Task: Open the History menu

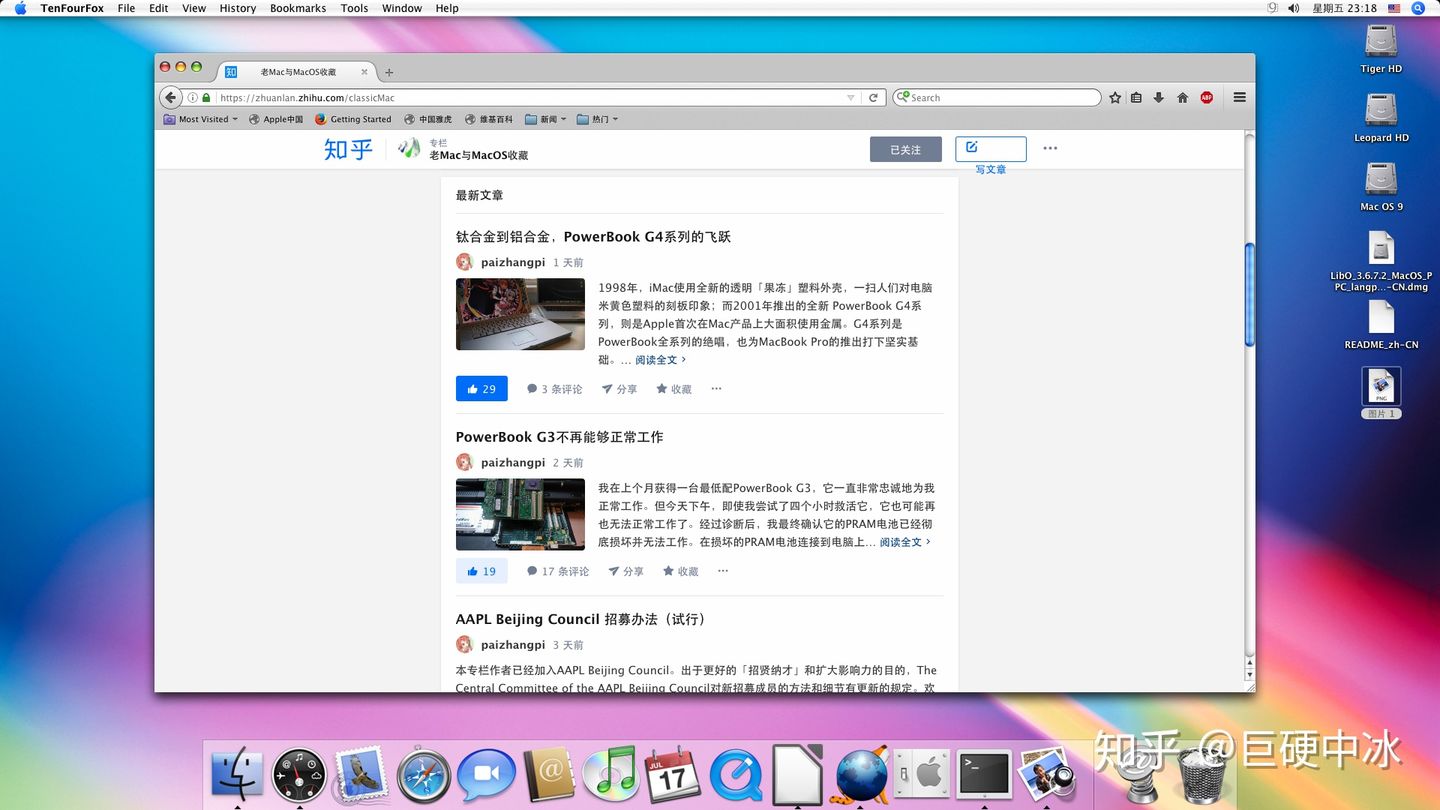Action: tap(237, 8)
